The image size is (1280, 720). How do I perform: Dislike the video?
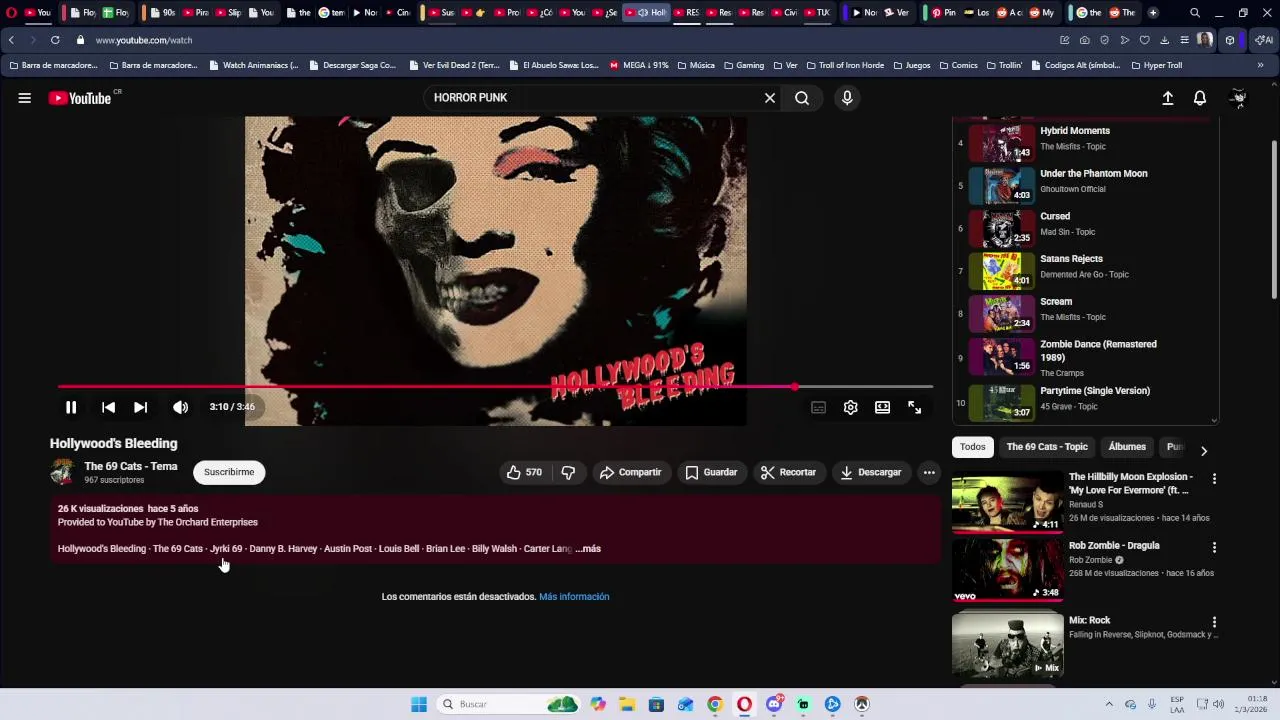click(x=568, y=472)
